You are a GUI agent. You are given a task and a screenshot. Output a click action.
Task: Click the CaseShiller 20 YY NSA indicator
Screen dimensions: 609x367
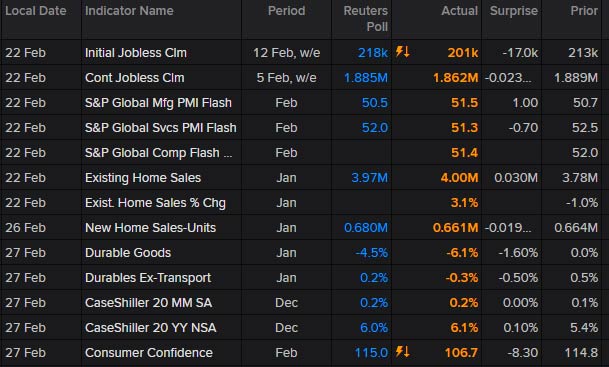pyautogui.click(x=150, y=328)
